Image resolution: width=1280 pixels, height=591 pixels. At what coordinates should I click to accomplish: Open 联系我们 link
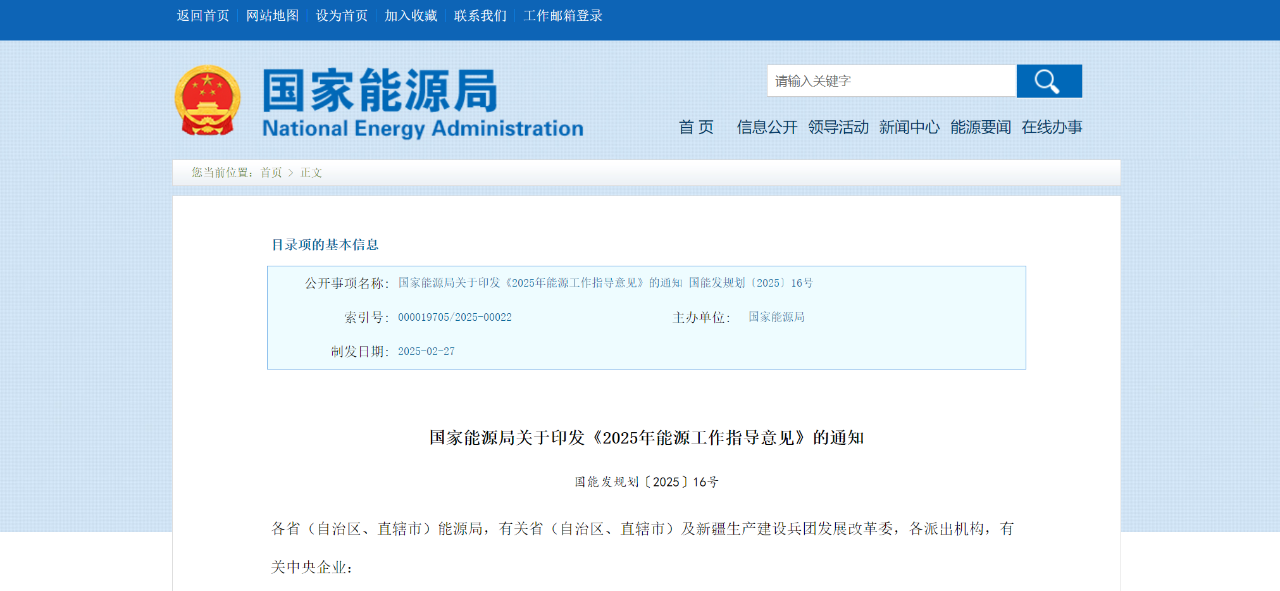click(x=480, y=16)
